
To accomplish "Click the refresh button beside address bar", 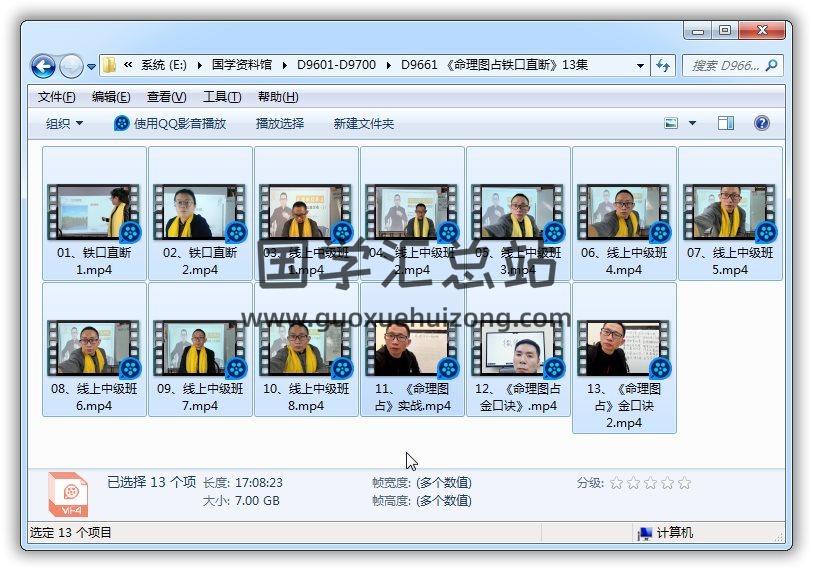I will (x=663, y=66).
